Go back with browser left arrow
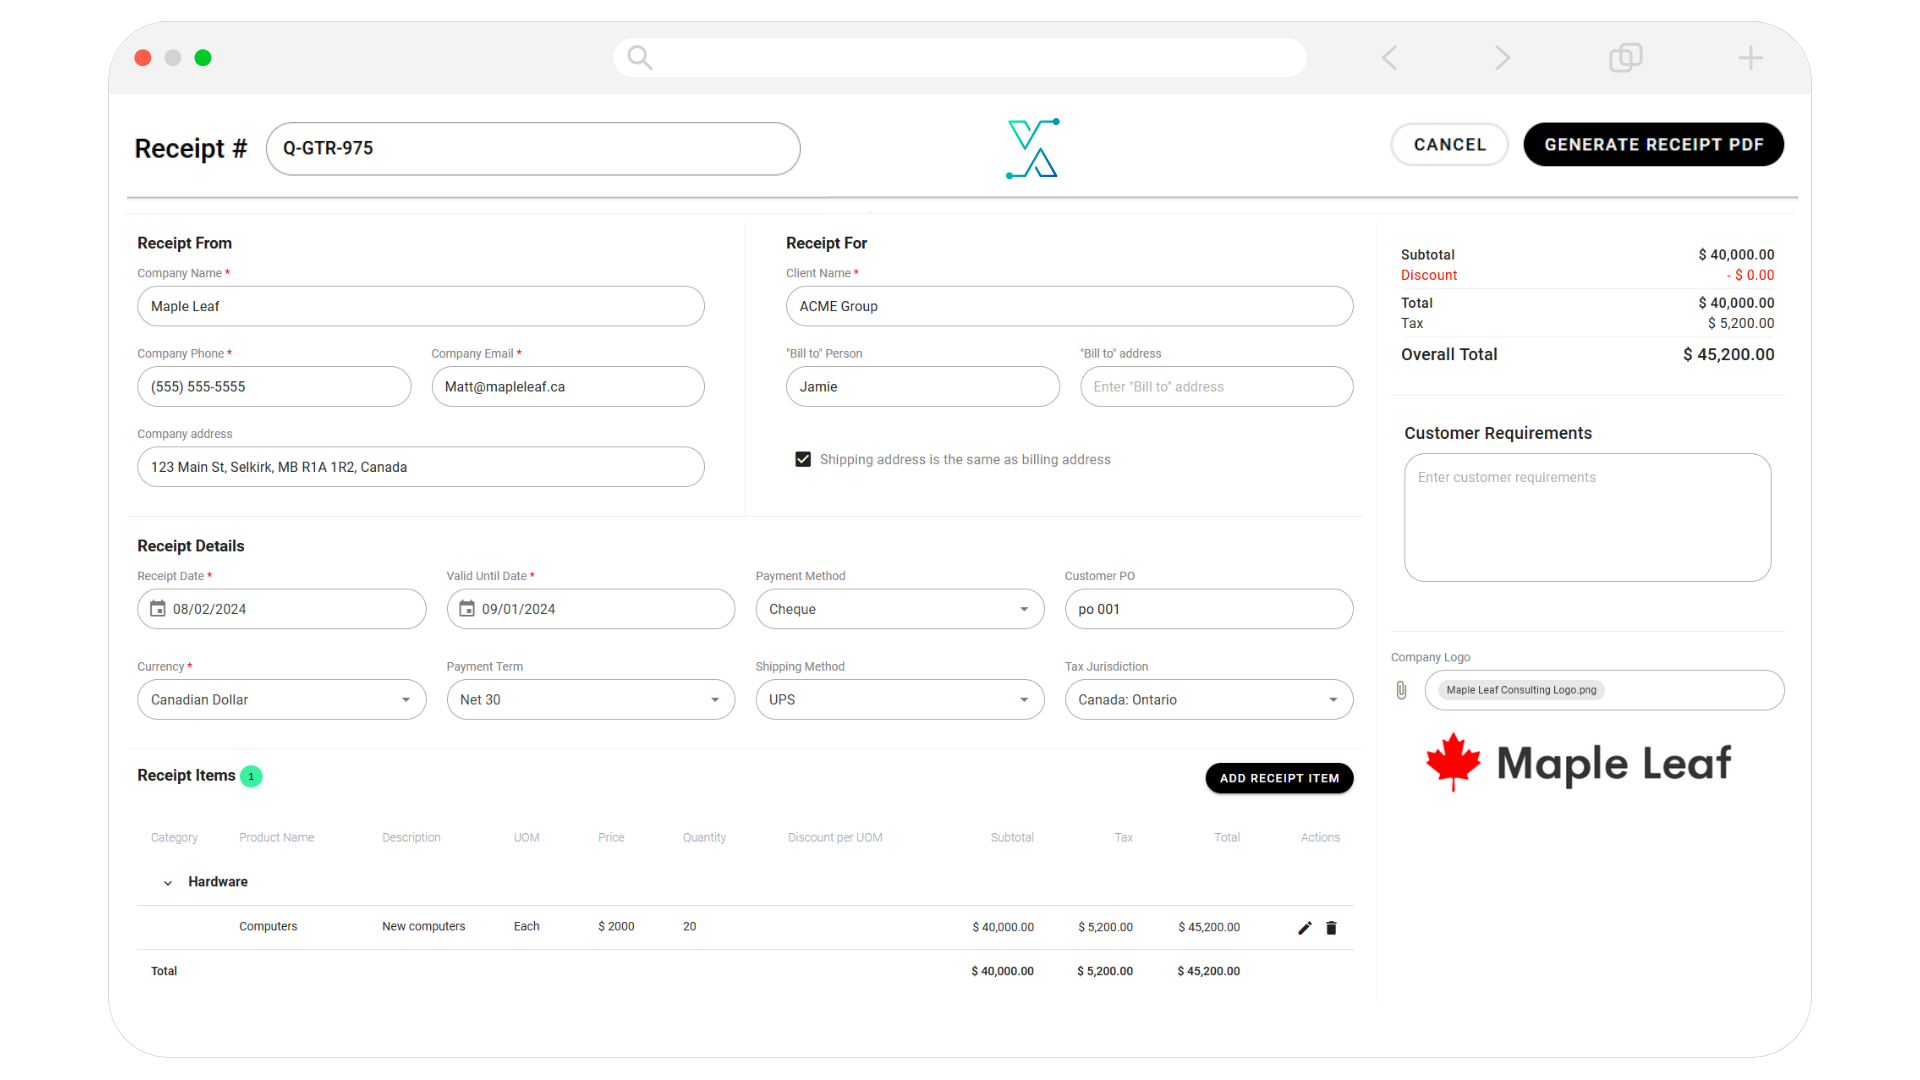 1389,58
